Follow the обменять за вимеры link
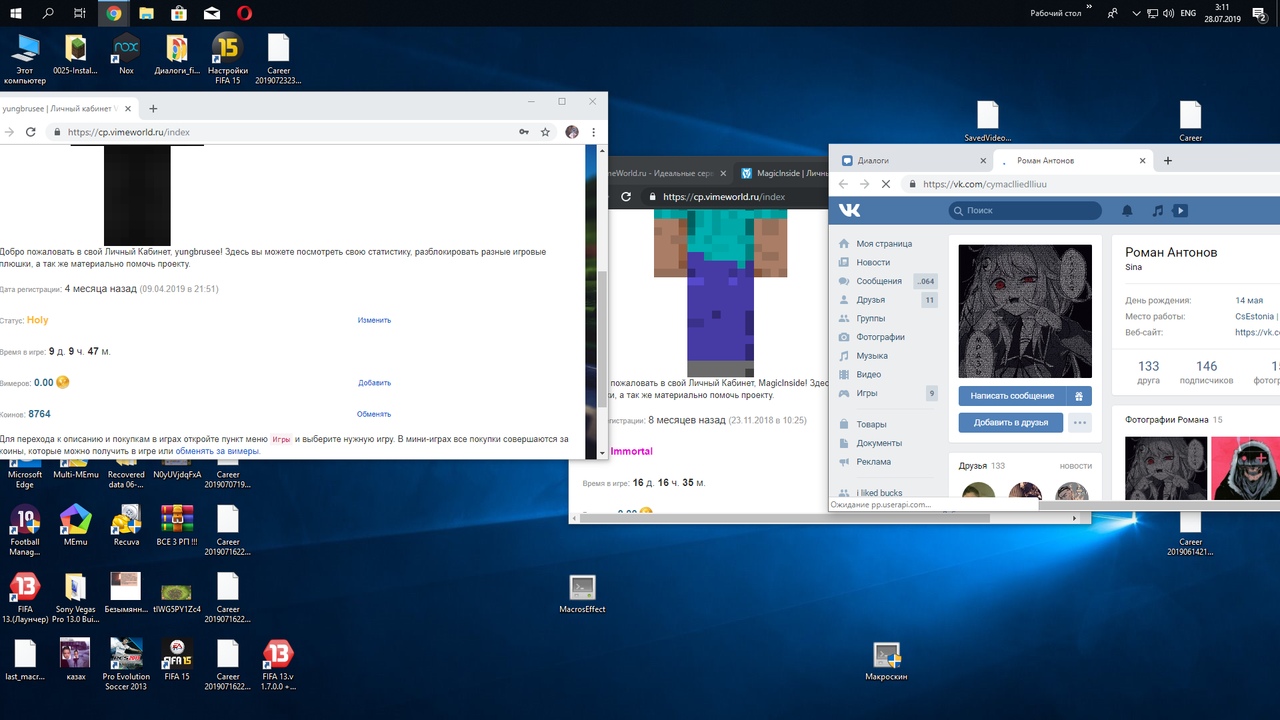The width and height of the screenshot is (1280, 720). coord(217,451)
